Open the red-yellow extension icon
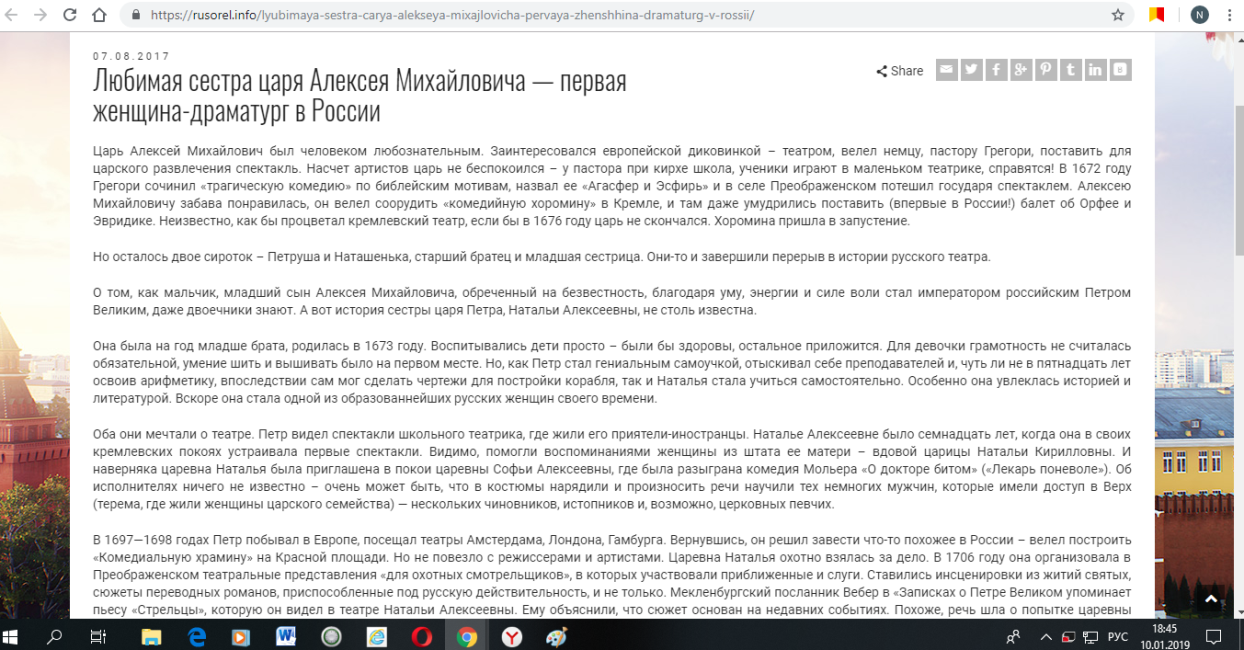 point(1157,15)
